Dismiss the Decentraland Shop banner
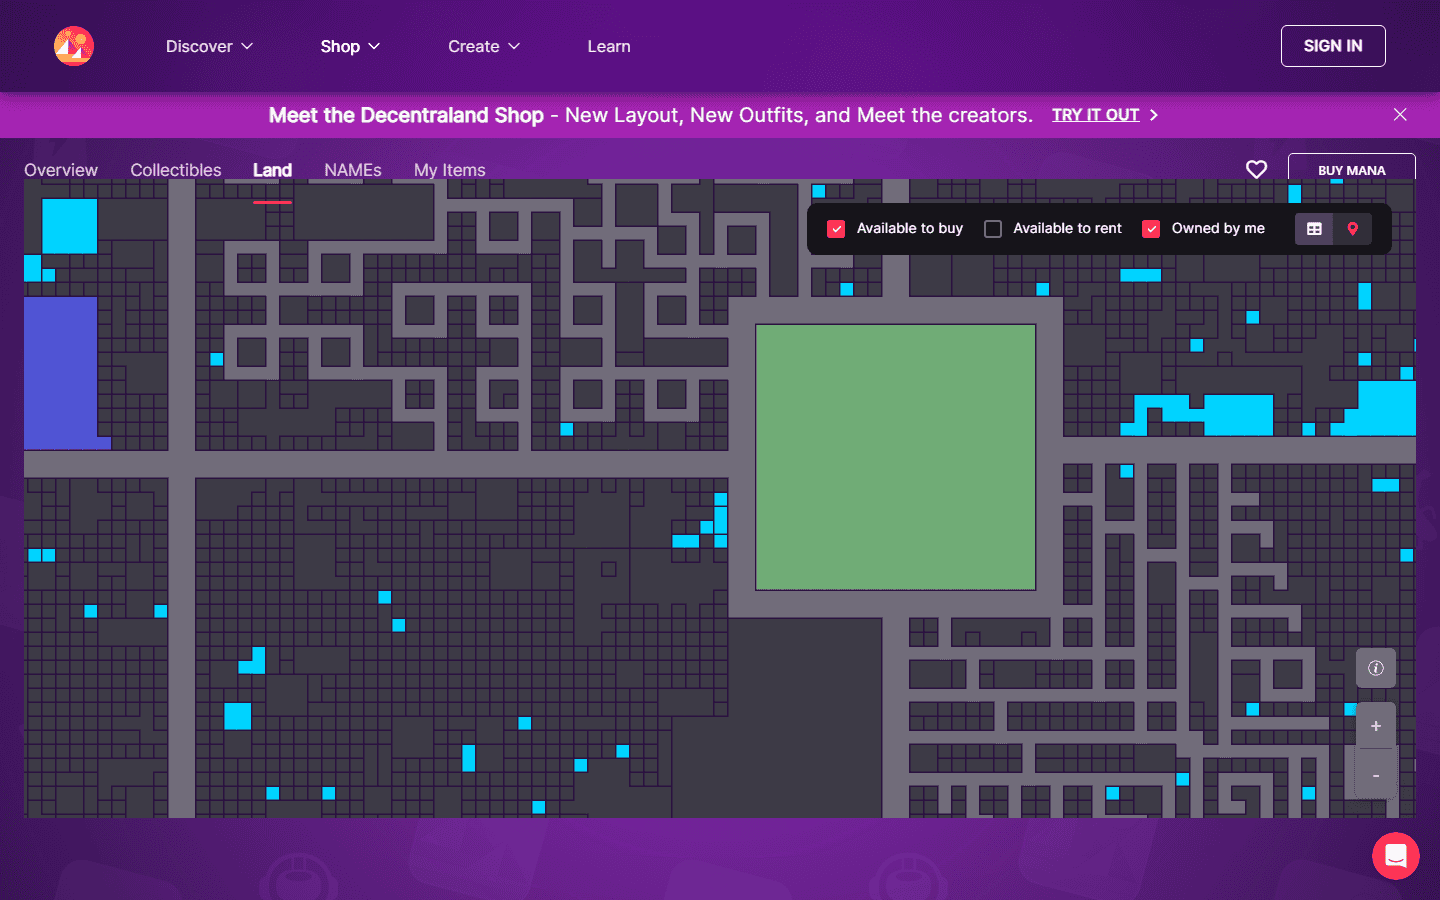The width and height of the screenshot is (1440, 900). (1400, 115)
